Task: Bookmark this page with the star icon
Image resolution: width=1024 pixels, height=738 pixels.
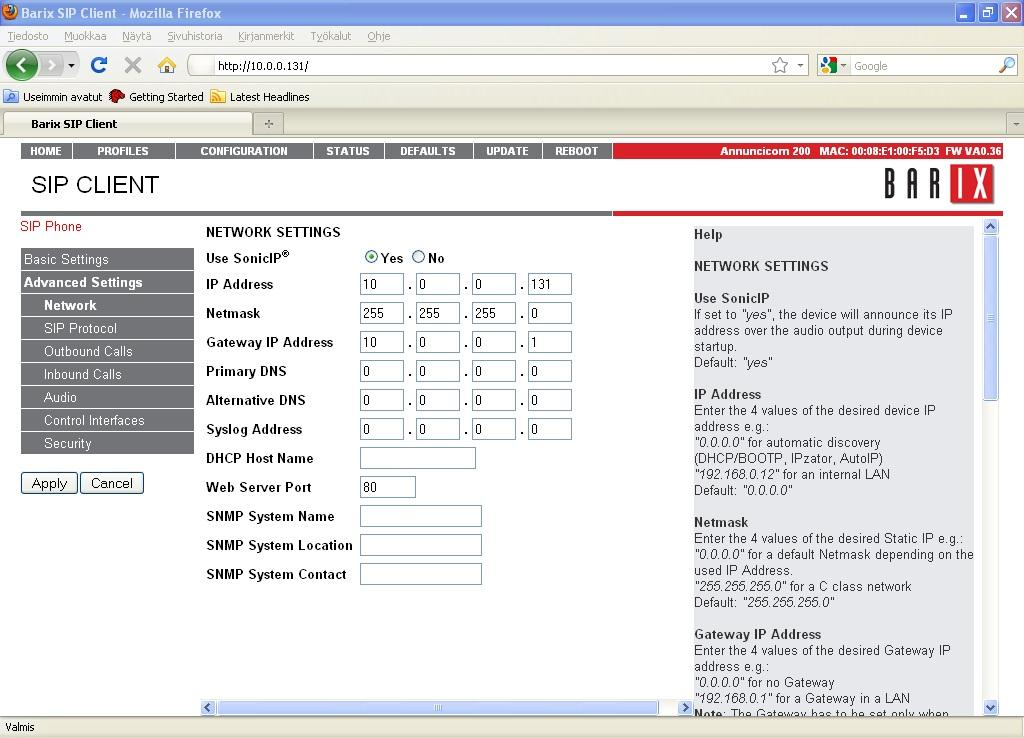Action: (x=780, y=65)
